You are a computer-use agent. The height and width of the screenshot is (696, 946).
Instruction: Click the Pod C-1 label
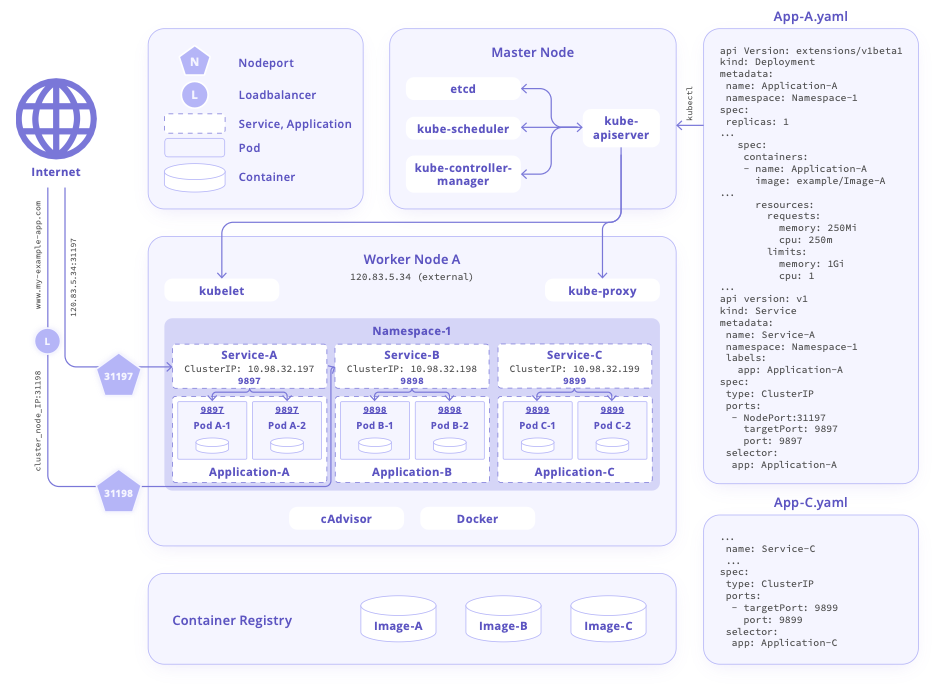tap(538, 425)
